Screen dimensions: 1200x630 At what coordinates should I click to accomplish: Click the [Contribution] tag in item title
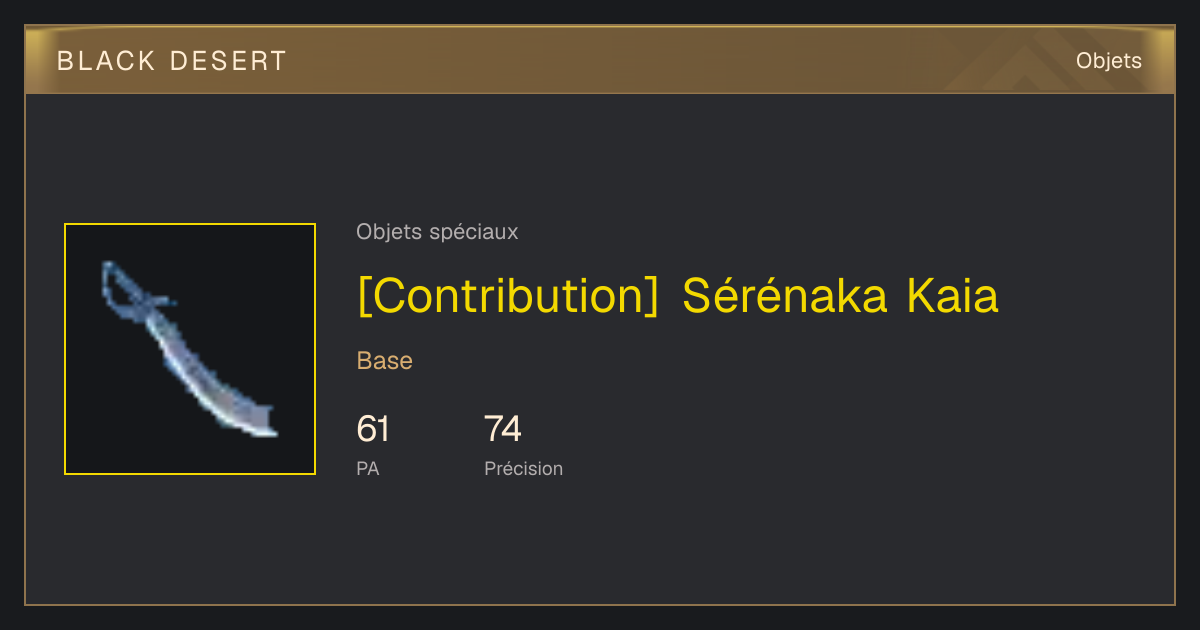[508, 296]
